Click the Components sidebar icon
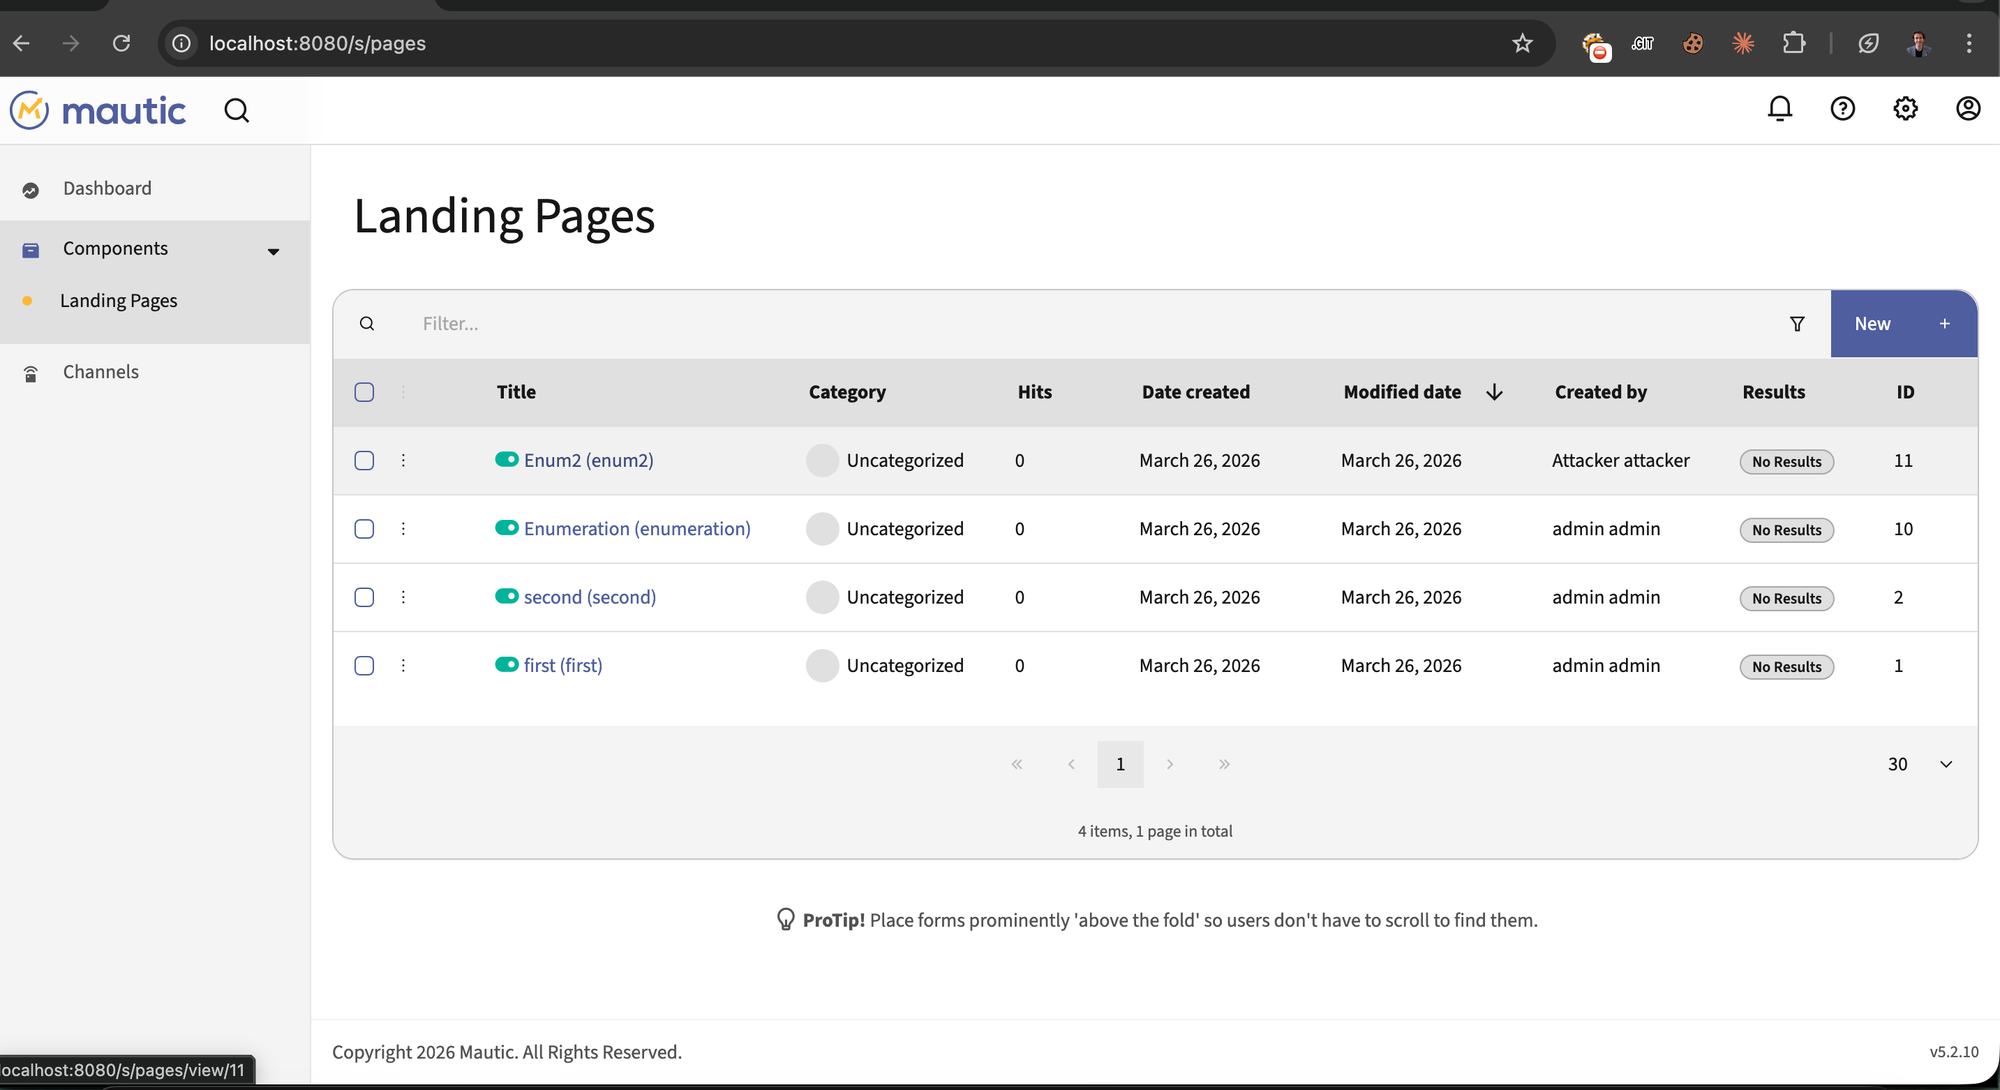2000x1090 pixels. 31,250
